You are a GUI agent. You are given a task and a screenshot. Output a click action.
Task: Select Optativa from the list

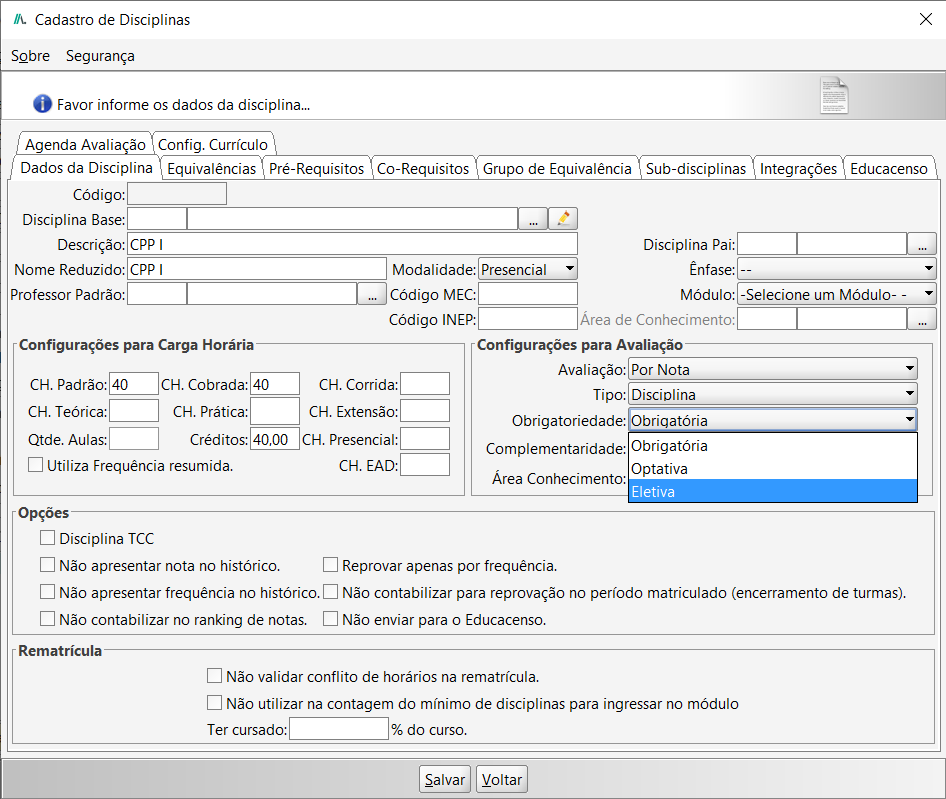pos(773,468)
